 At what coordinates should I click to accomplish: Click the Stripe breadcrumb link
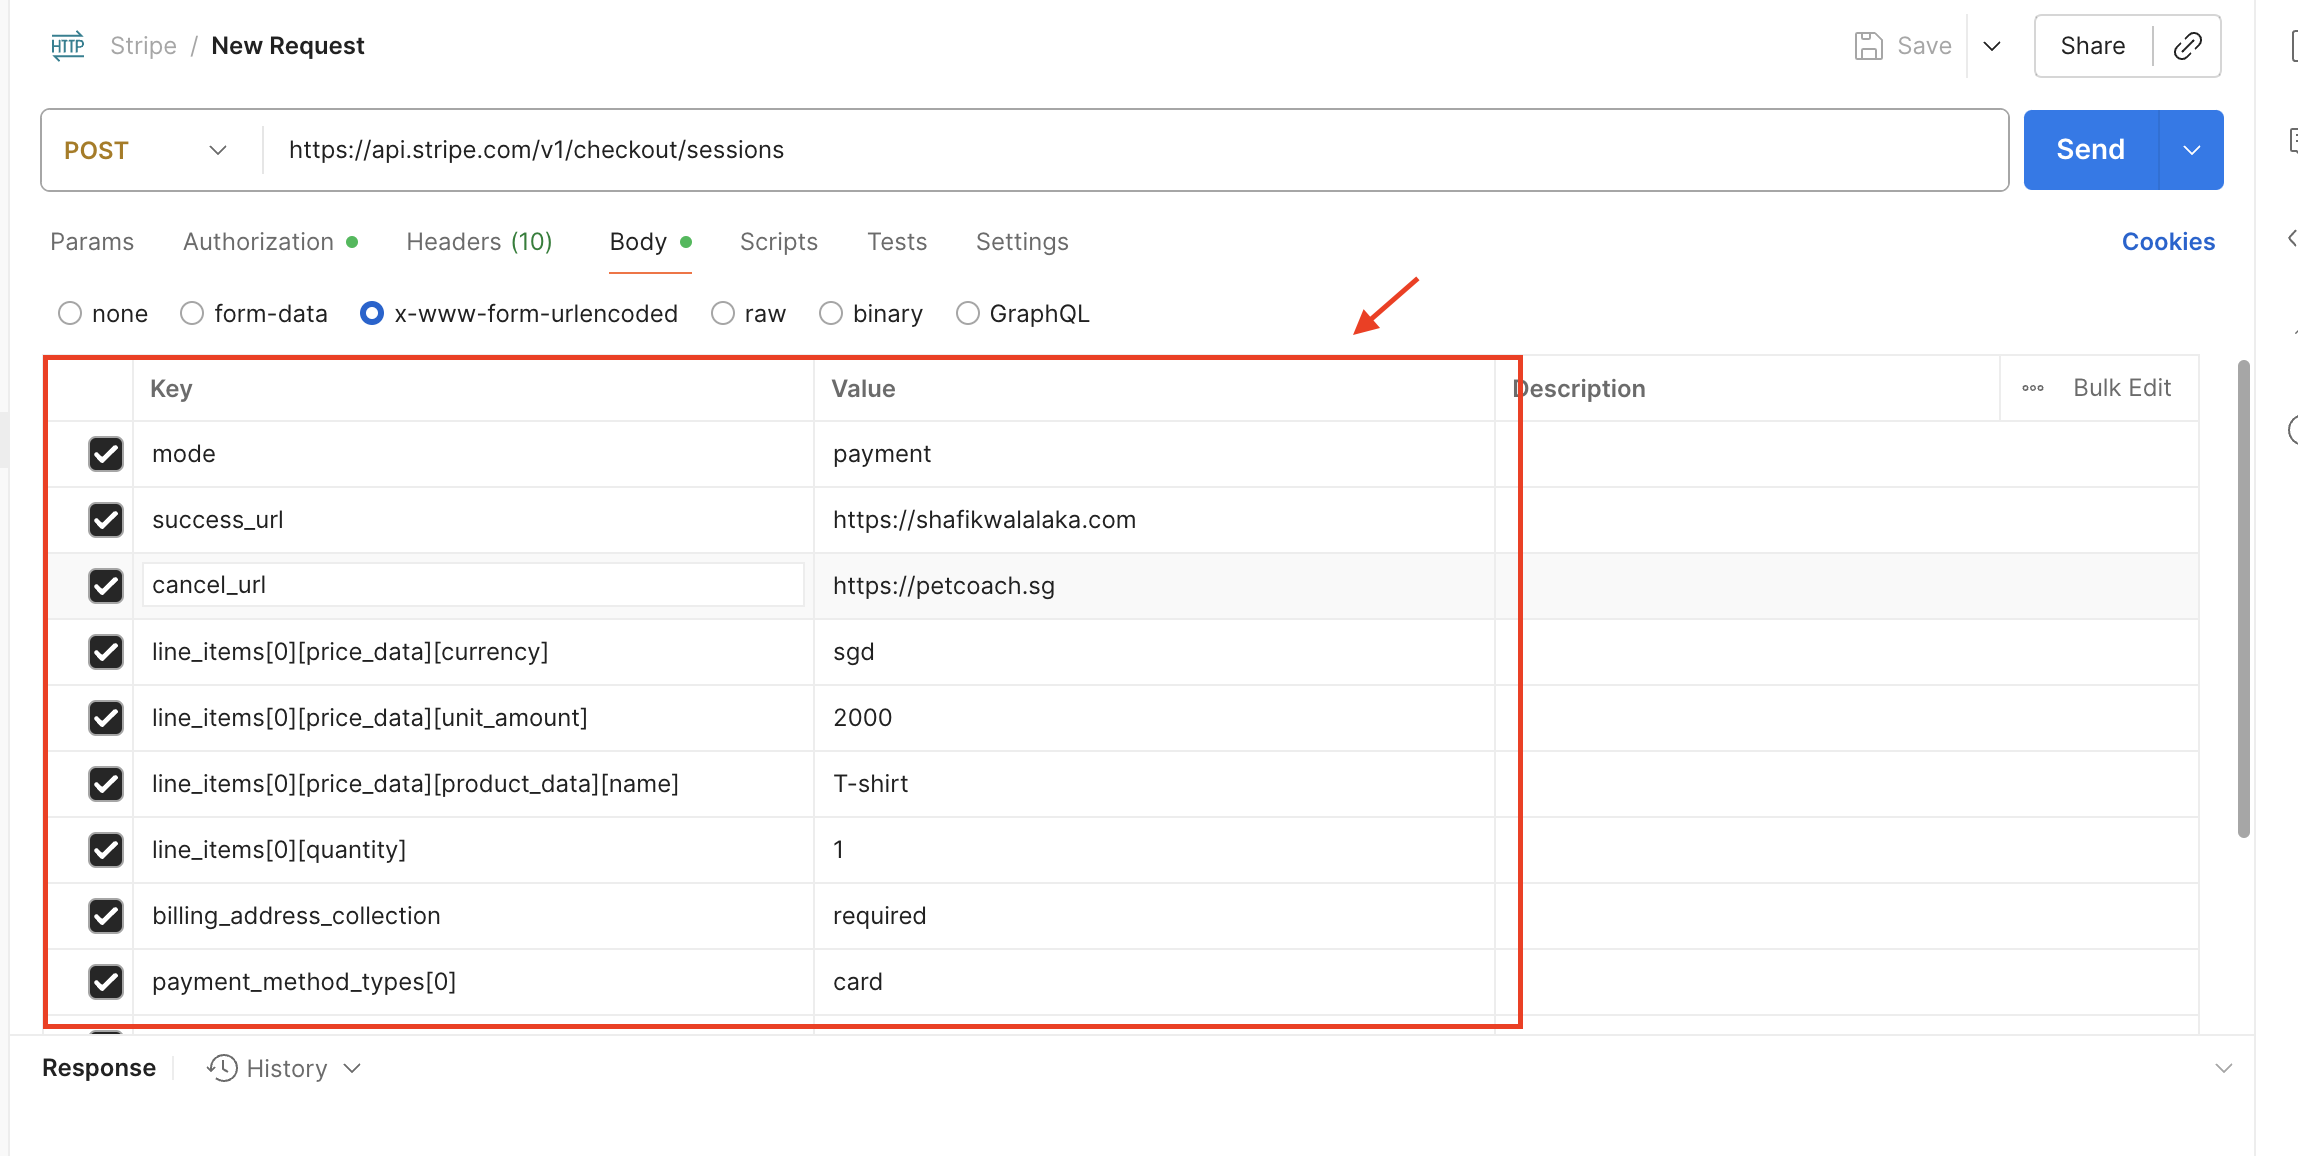(143, 46)
